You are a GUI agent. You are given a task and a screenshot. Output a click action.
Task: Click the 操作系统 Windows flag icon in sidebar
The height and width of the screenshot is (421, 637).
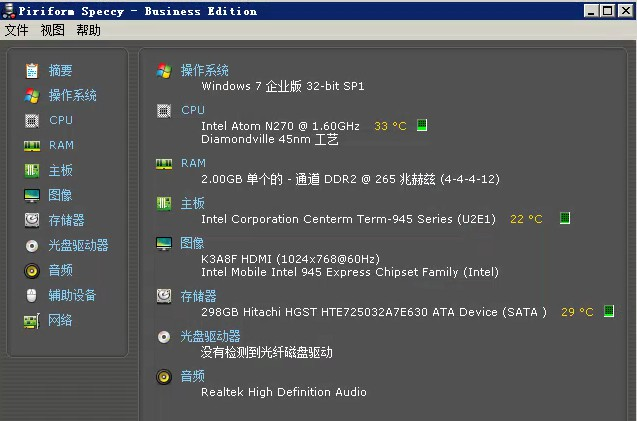(32, 96)
